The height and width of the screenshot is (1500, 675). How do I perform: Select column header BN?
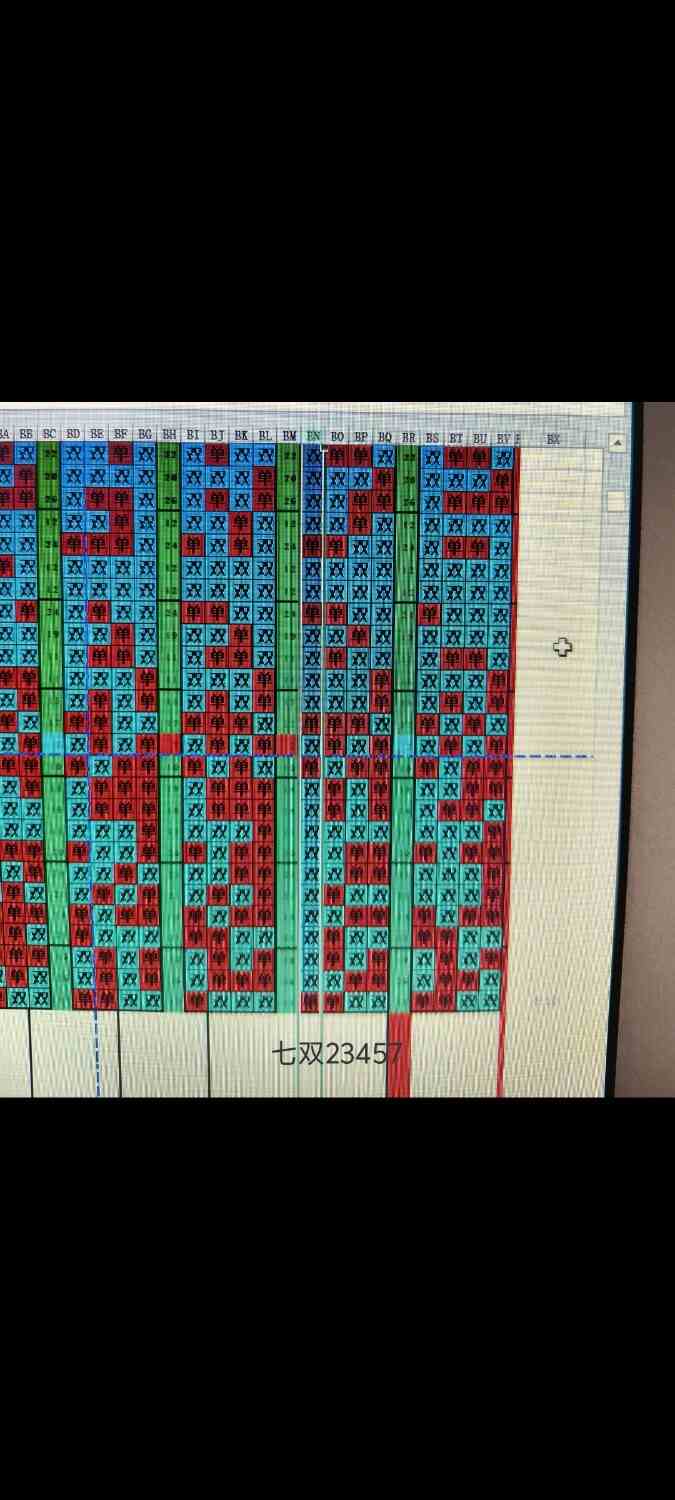point(313,436)
